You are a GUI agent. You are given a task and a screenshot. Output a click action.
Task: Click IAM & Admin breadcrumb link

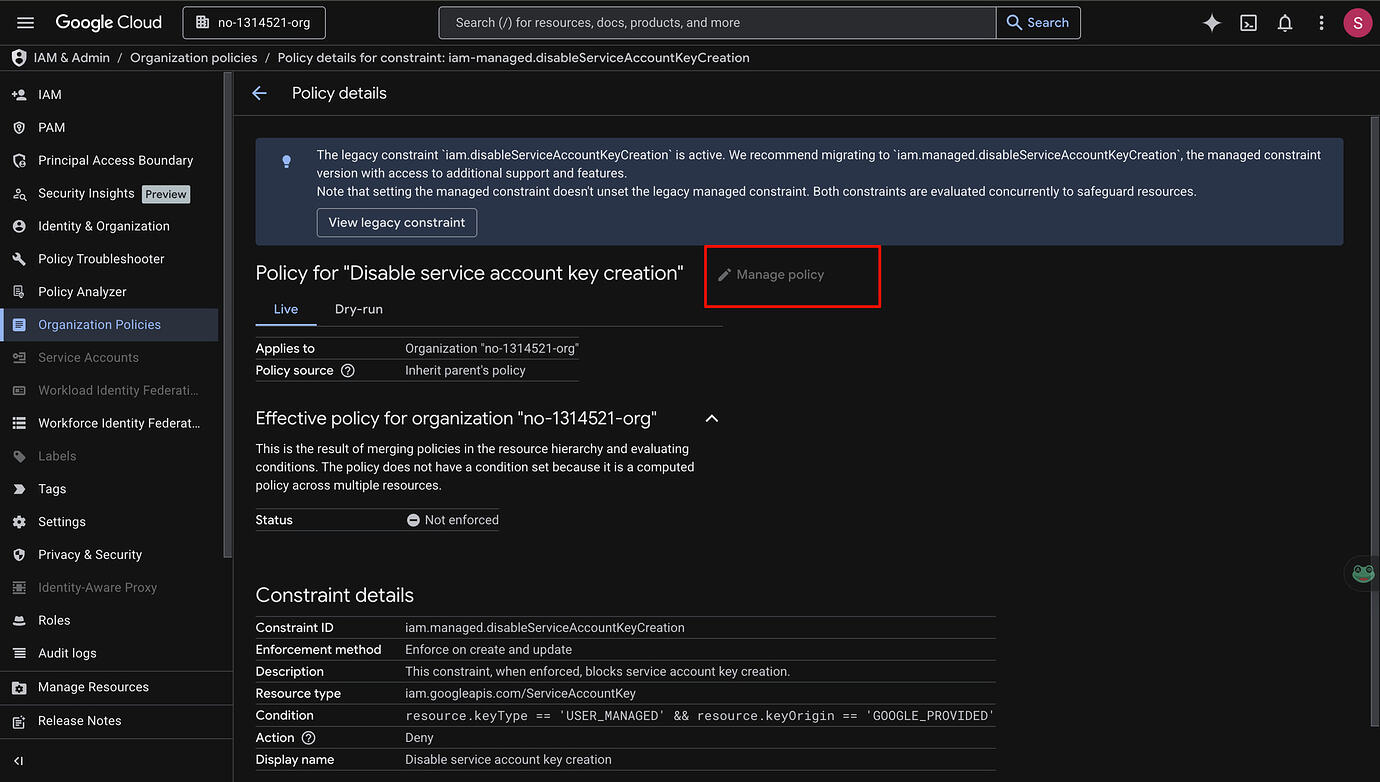point(72,58)
